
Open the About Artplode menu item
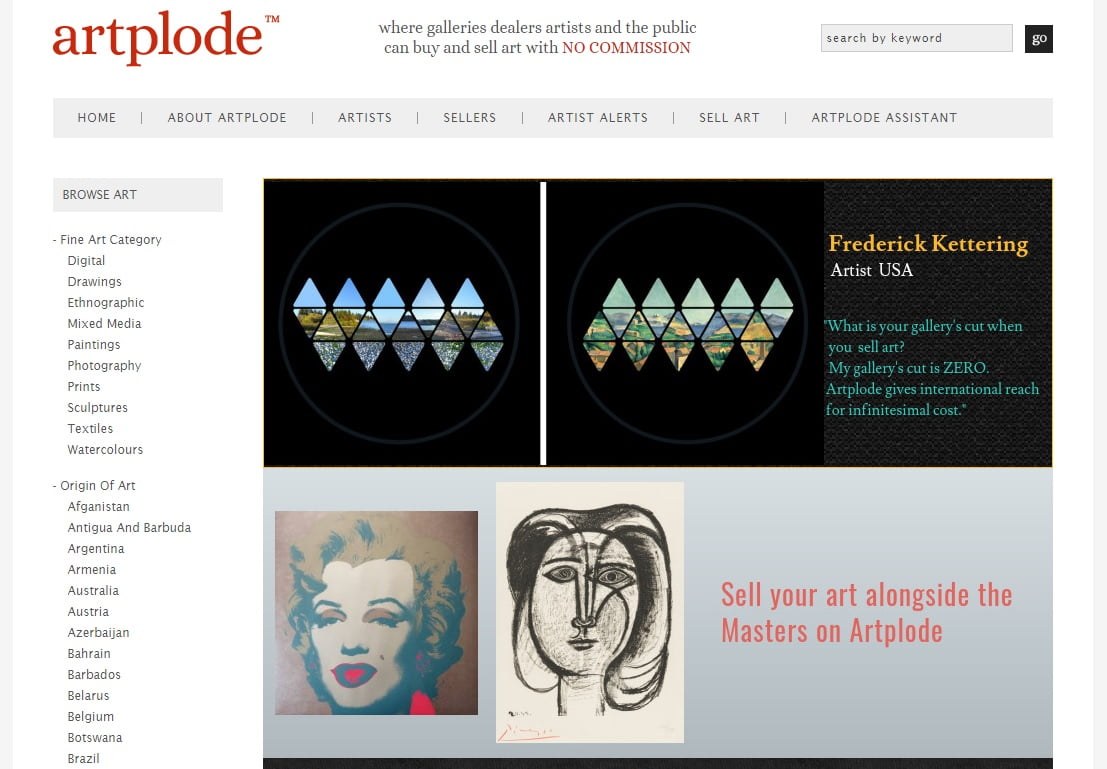[227, 118]
